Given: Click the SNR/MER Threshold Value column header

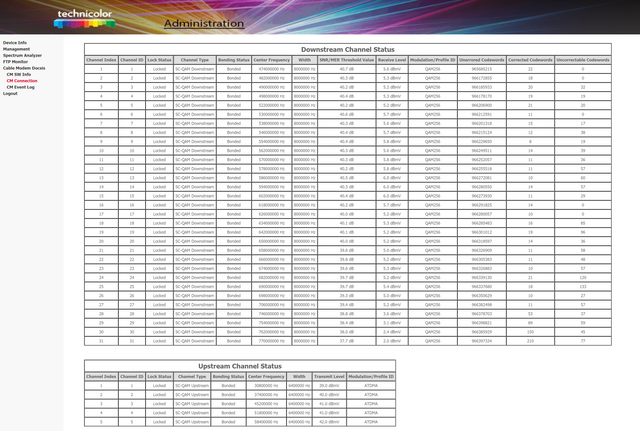Looking at the screenshot, I should [347, 59].
